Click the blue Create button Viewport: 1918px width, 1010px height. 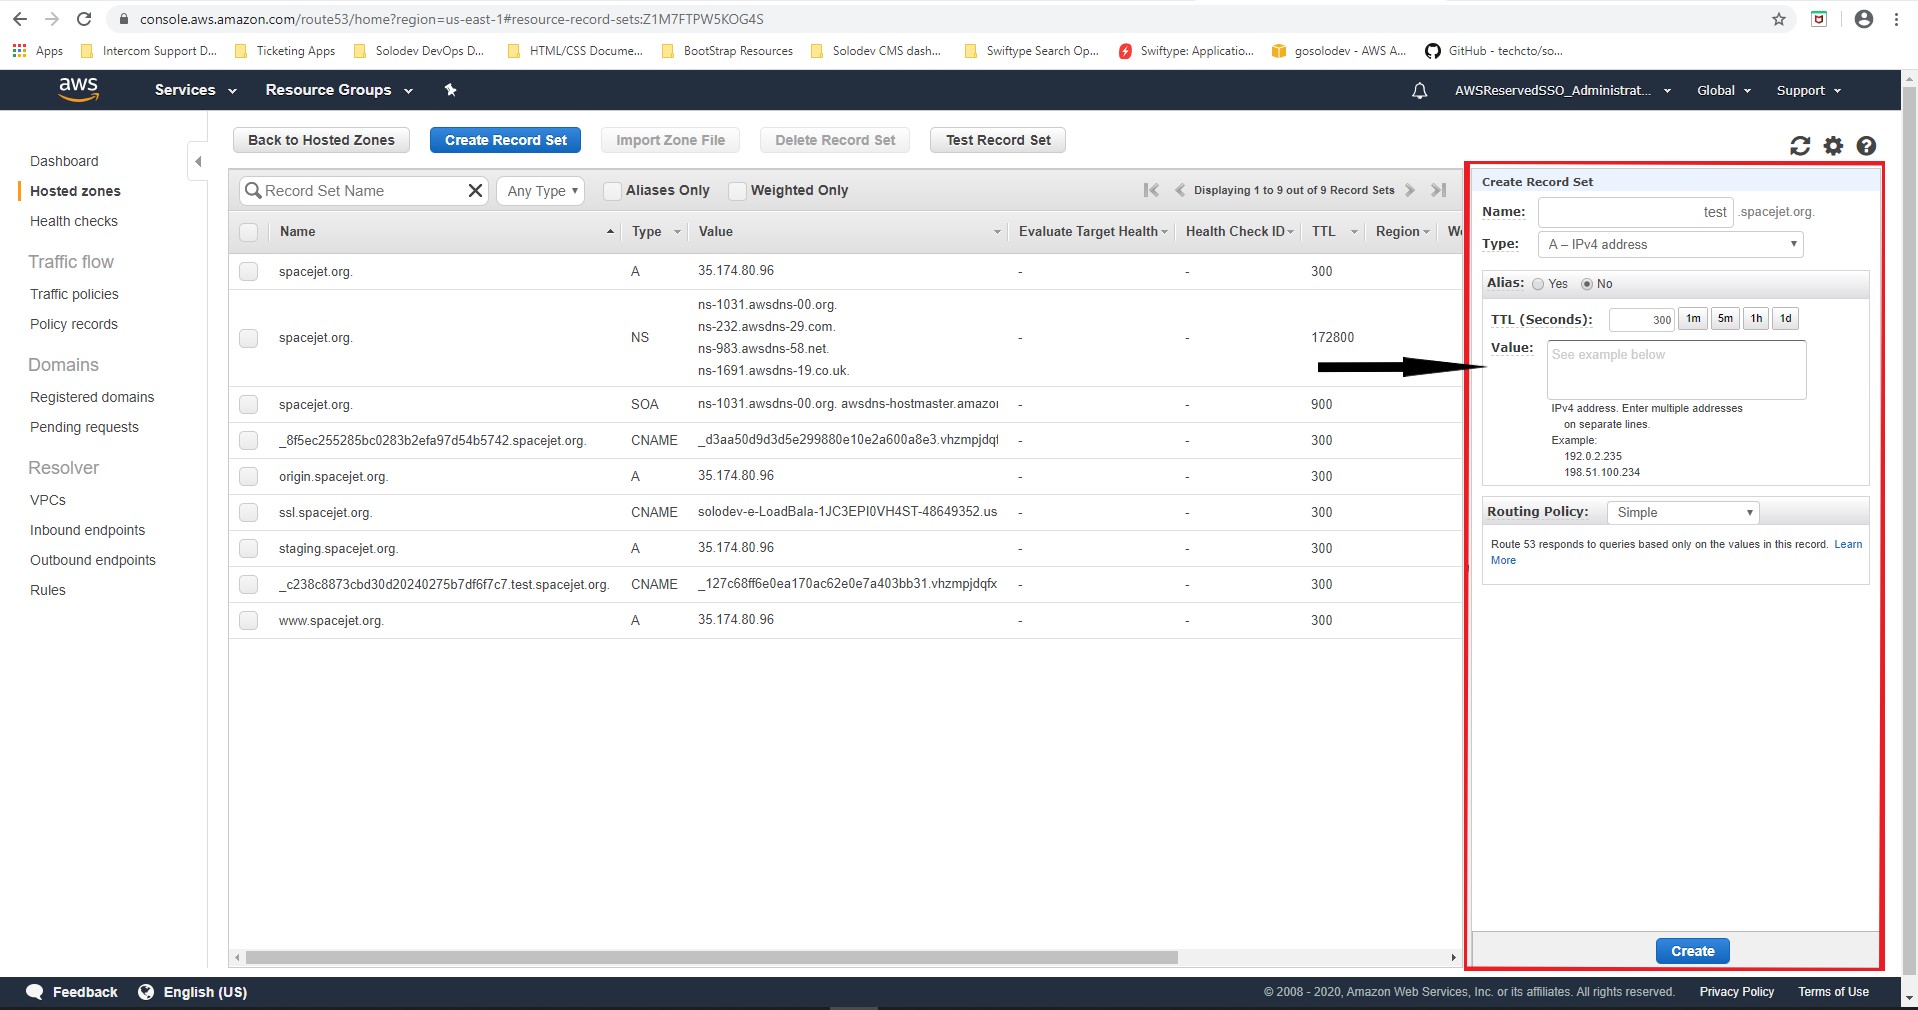click(x=1692, y=951)
